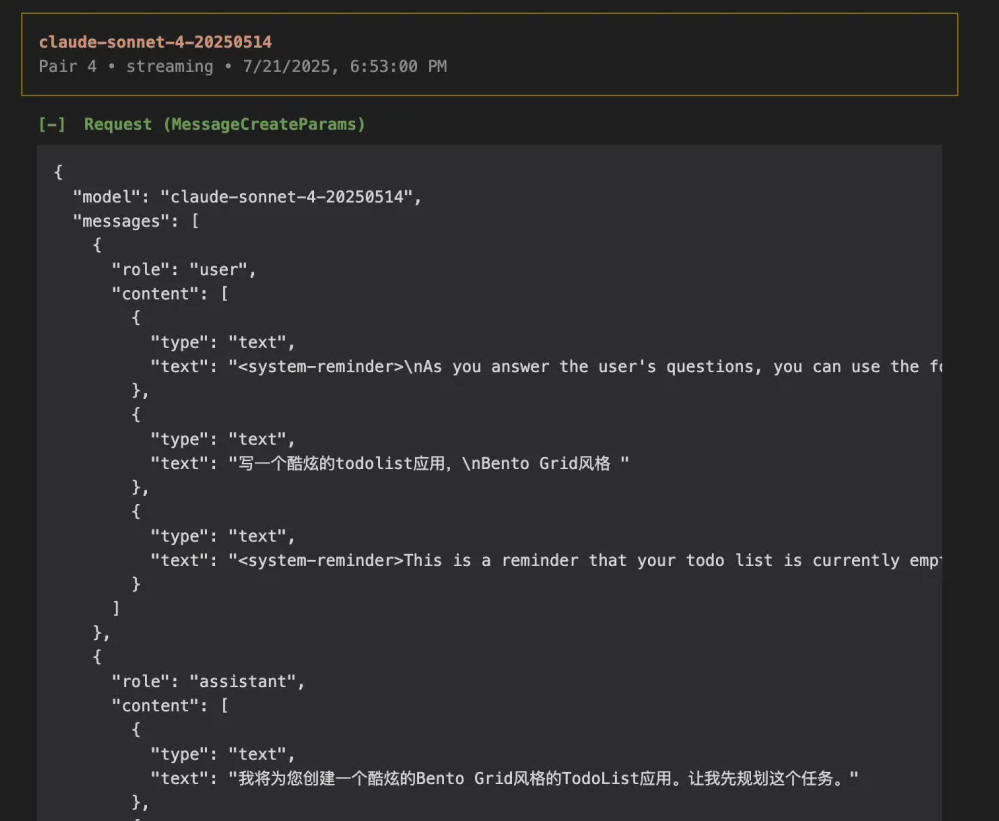This screenshot has width=999, height=821.
Task: Click the text line containing 'todolist应用'
Action: click(x=390, y=463)
